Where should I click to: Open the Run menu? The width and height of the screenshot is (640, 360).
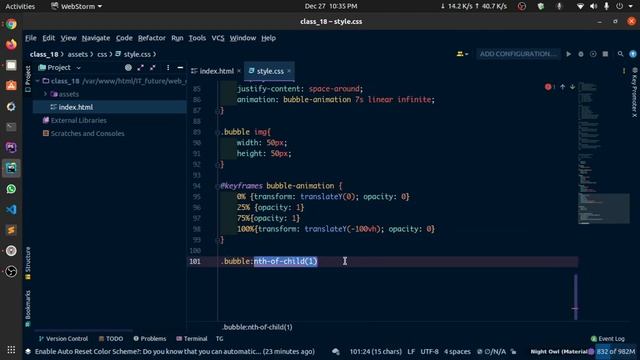pos(177,38)
